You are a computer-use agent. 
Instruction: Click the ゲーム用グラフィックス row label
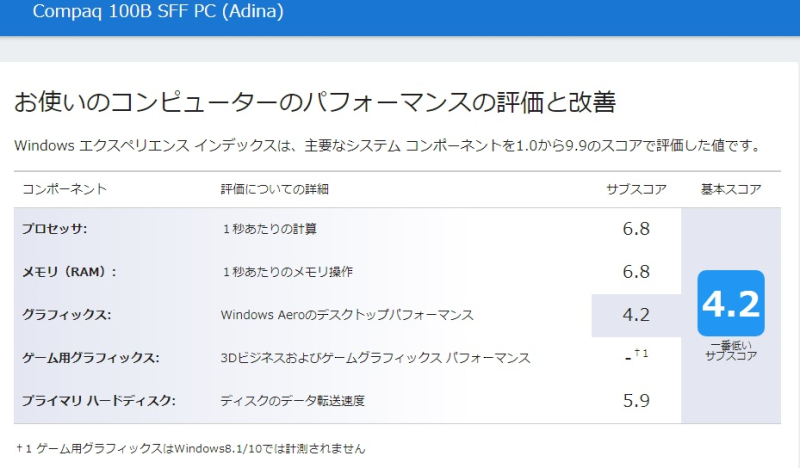90,358
